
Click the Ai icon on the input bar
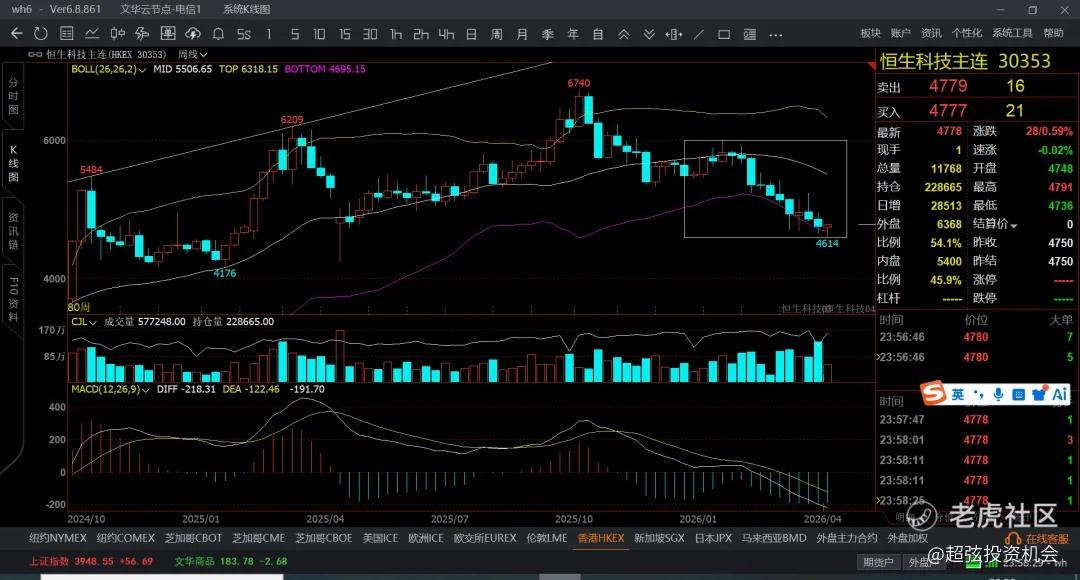tap(1059, 394)
